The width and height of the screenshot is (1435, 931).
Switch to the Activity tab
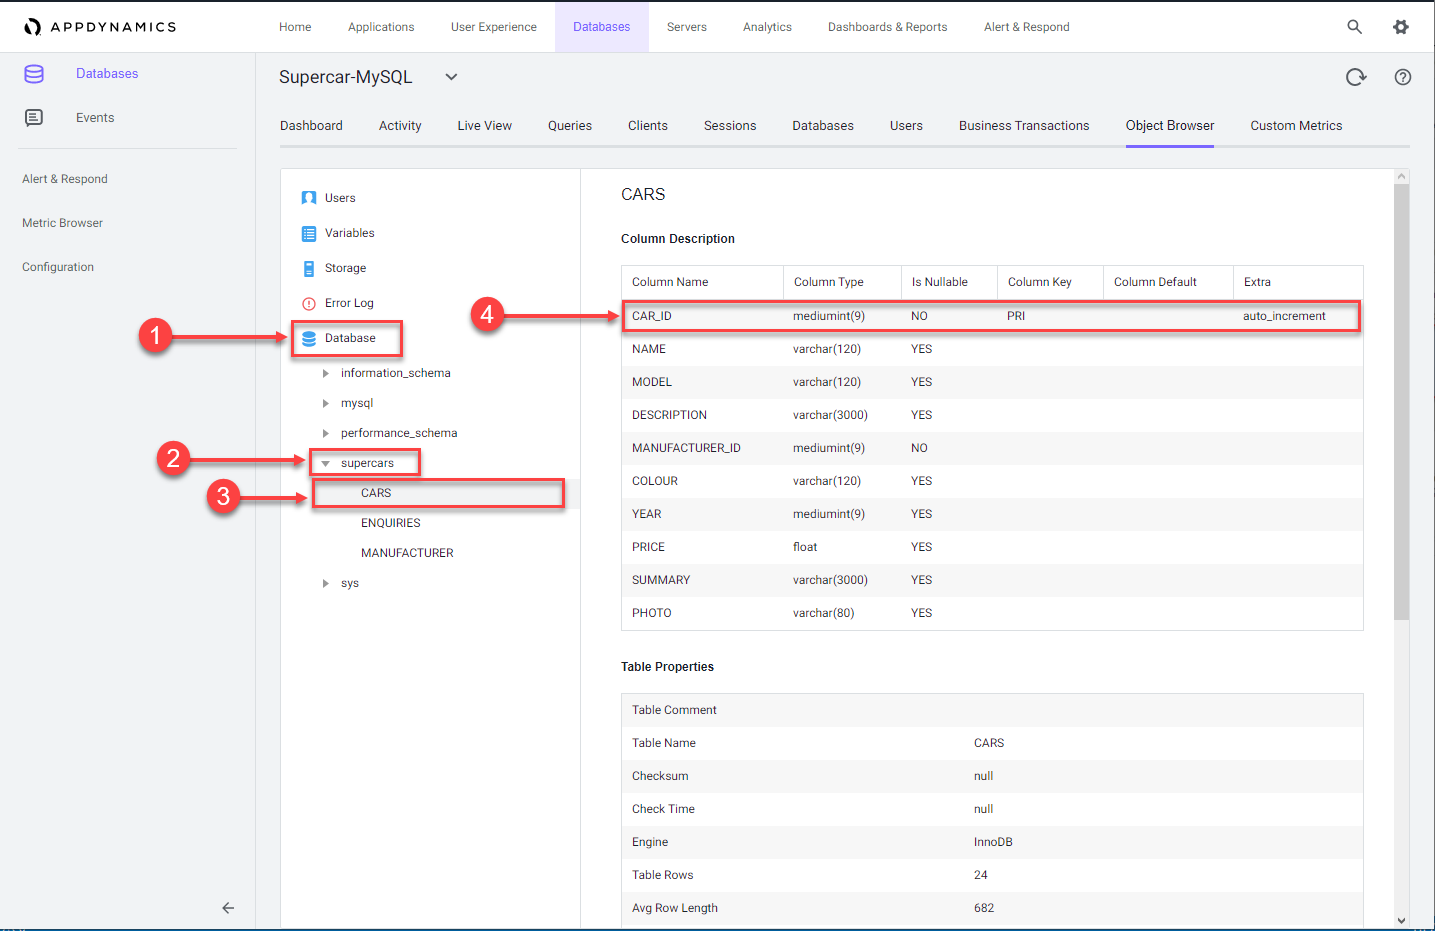click(x=400, y=125)
